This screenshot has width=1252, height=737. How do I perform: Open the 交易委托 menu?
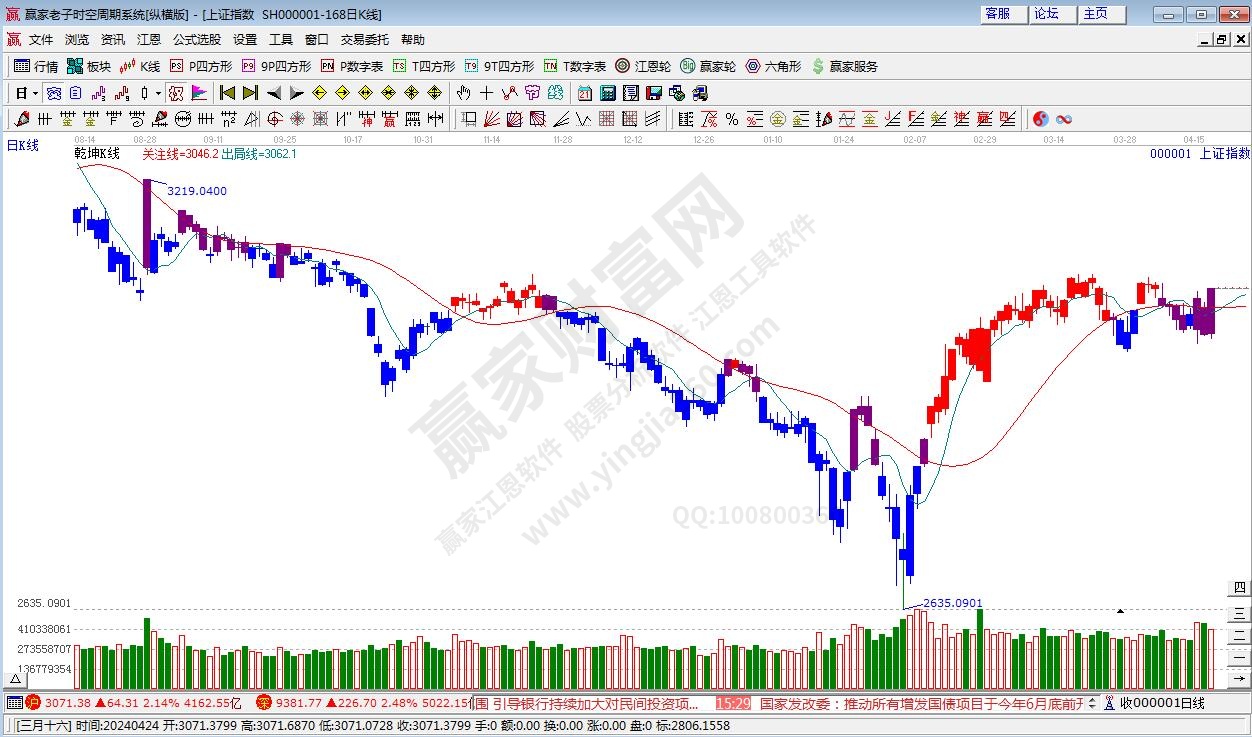[364, 40]
